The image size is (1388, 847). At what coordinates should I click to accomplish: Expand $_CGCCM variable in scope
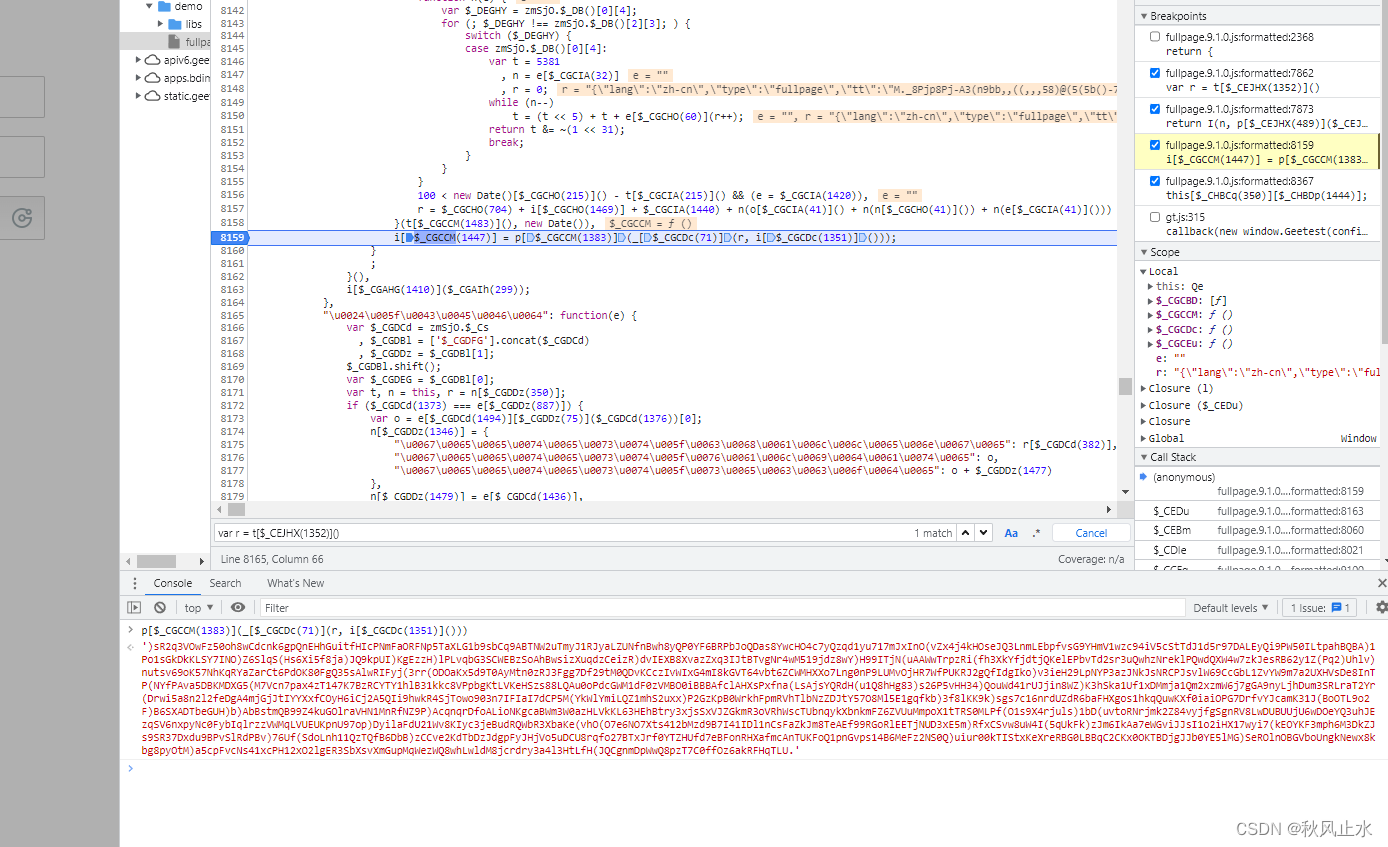click(x=1150, y=315)
